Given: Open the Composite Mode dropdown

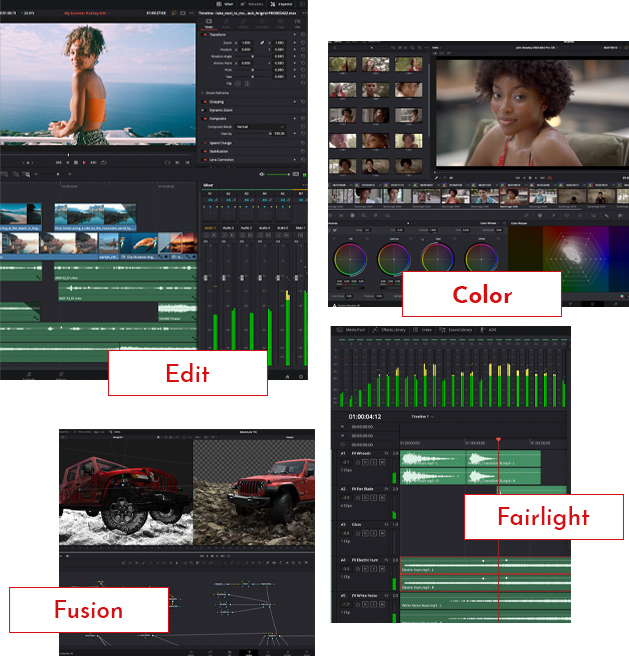Looking at the screenshot, I should tap(260, 126).
